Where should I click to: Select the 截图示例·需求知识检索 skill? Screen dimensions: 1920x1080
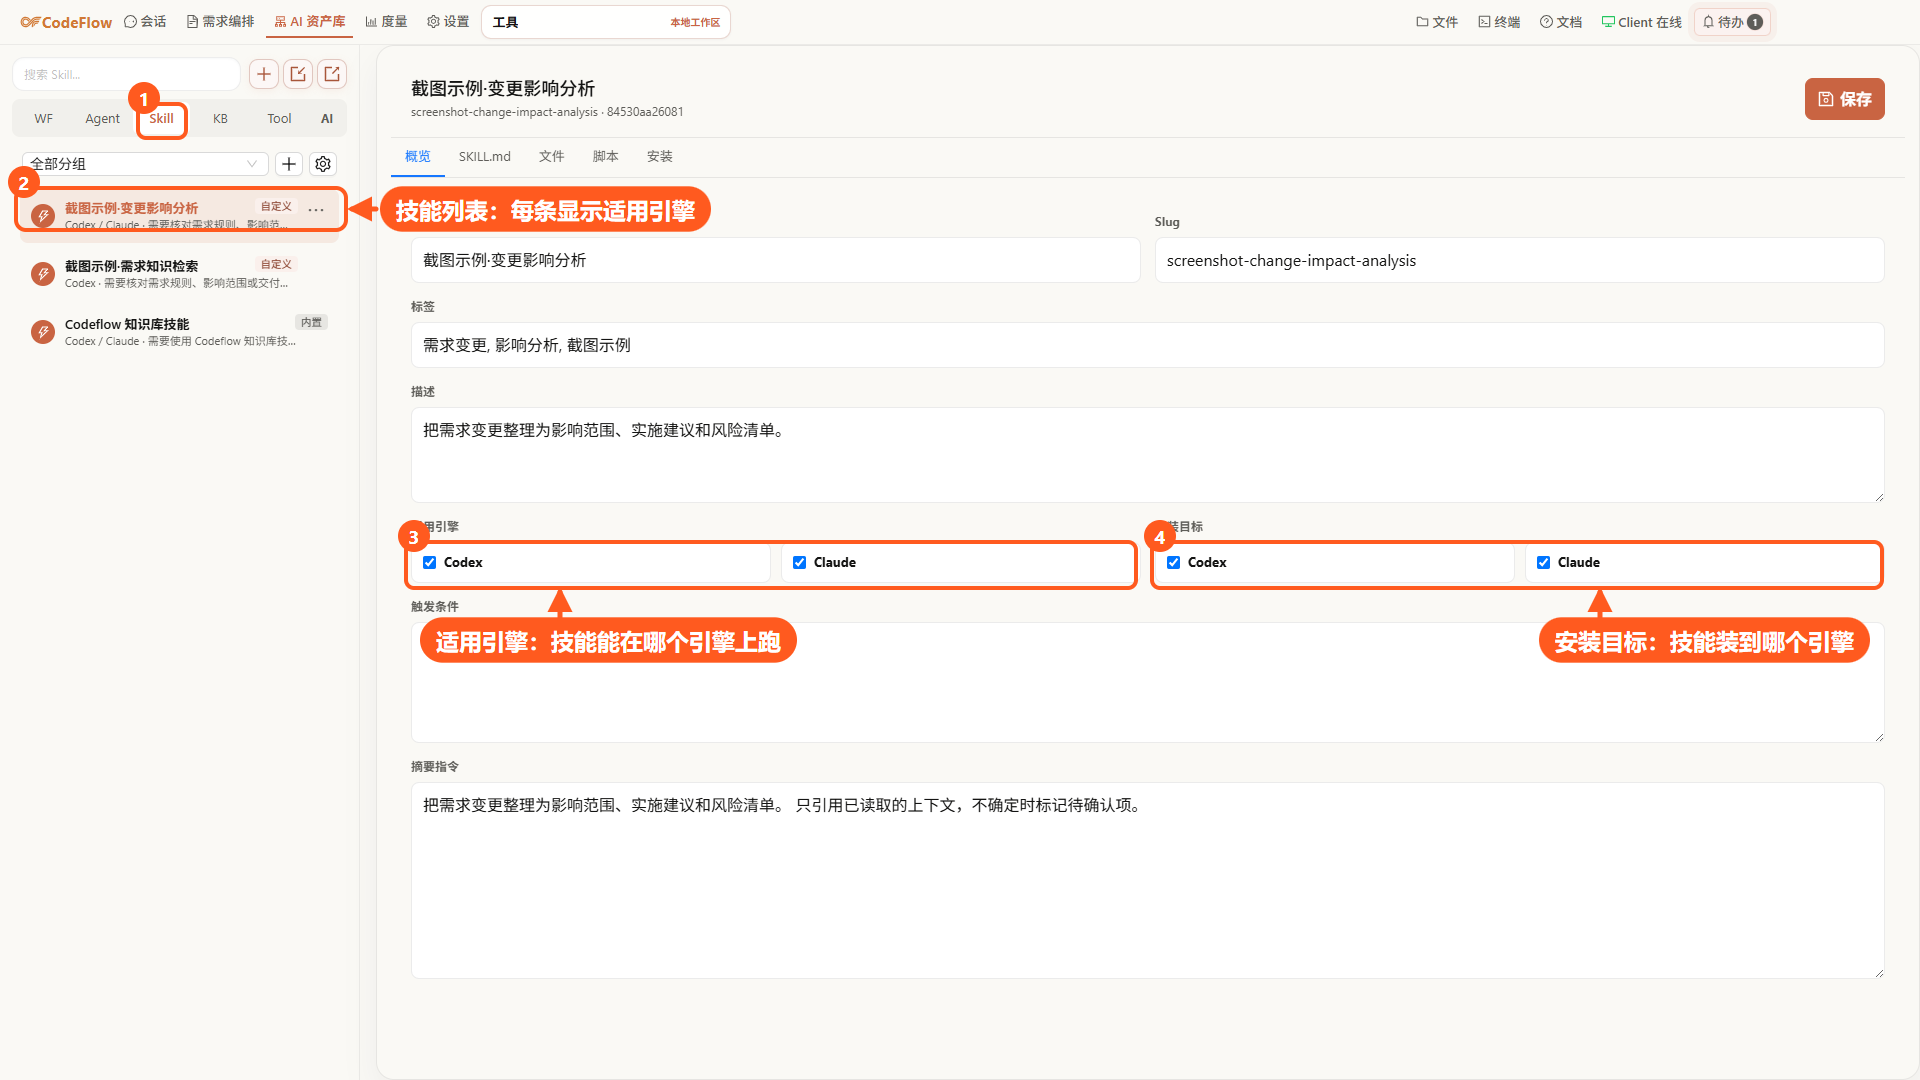click(x=180, y=273)
